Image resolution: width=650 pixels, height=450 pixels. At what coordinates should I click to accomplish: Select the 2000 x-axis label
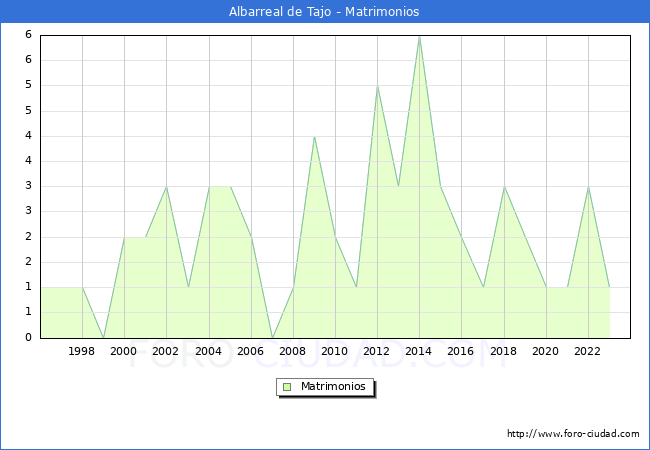[x=124, y=351]
